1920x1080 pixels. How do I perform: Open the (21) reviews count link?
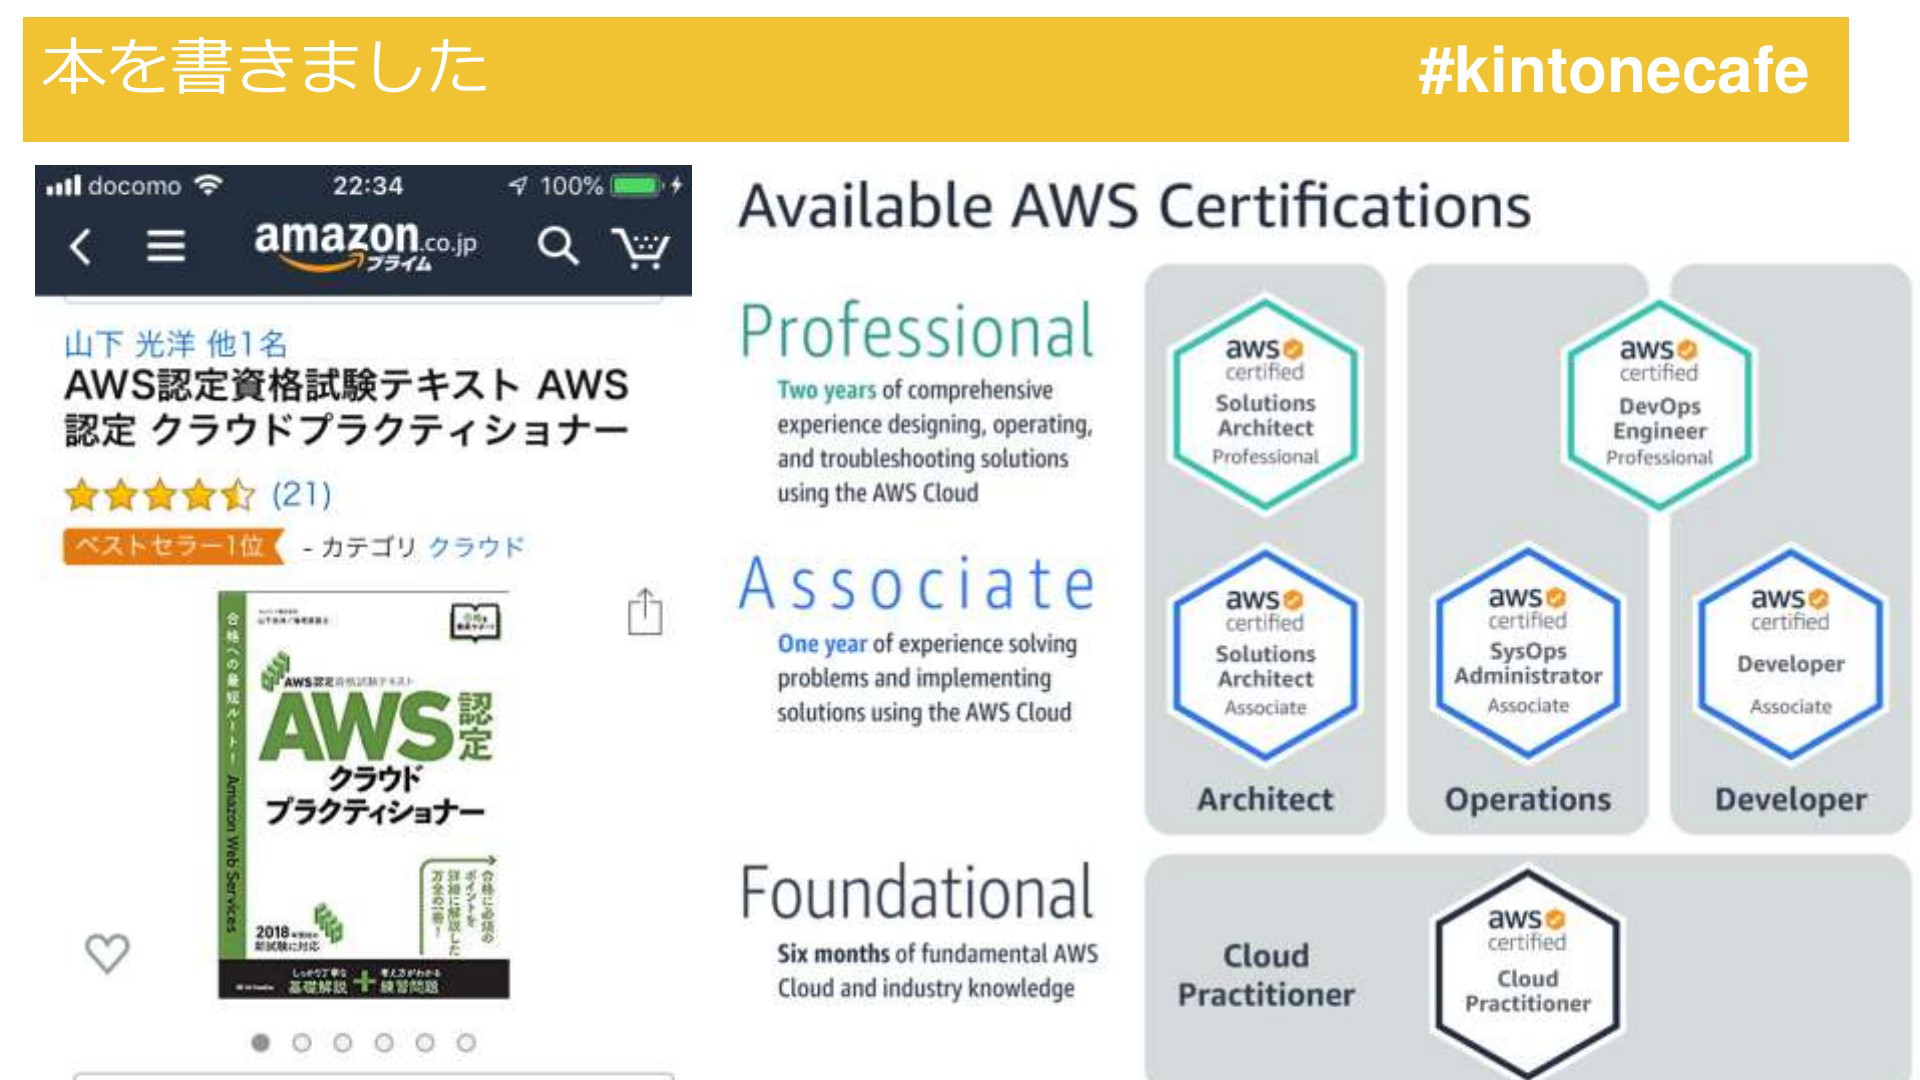point(301,493)
